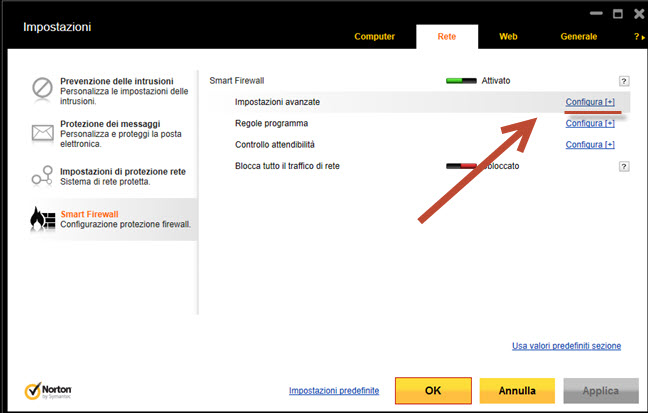
Task: Open the question mark help menu in header
Action: point(639,37)
